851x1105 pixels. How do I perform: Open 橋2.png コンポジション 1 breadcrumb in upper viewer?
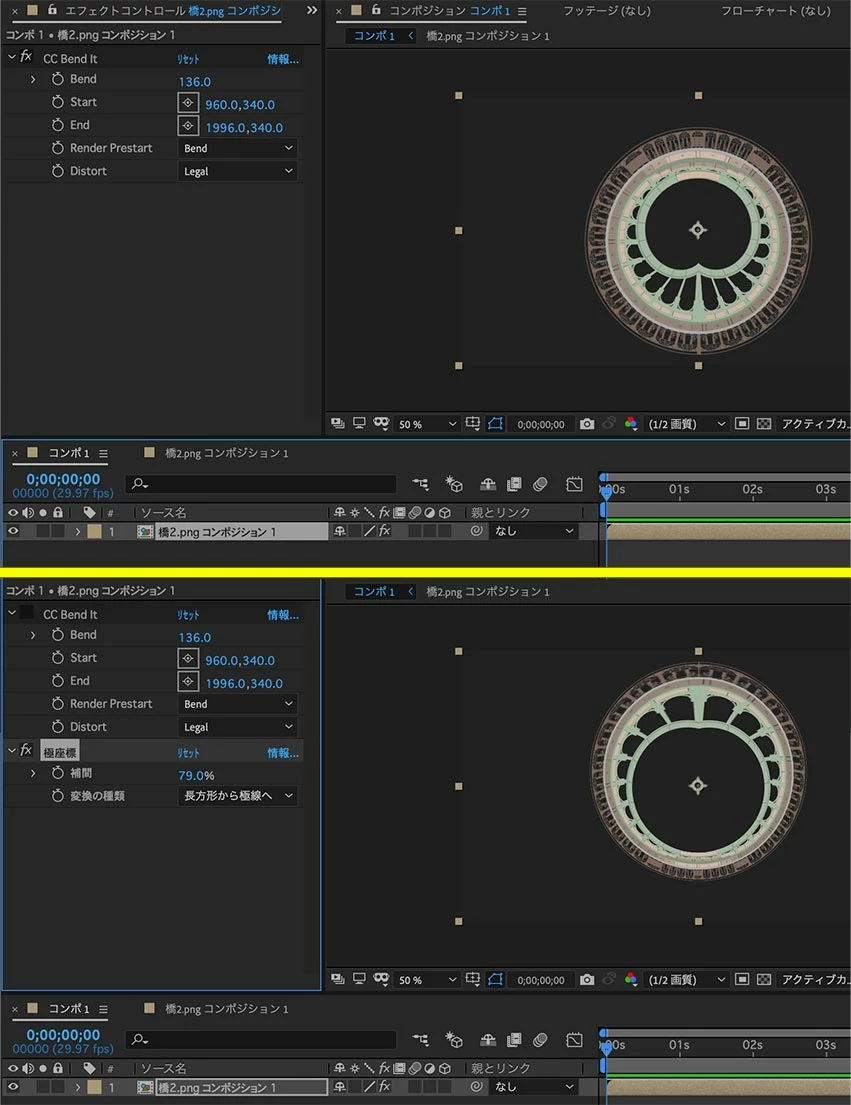(487, 35)
